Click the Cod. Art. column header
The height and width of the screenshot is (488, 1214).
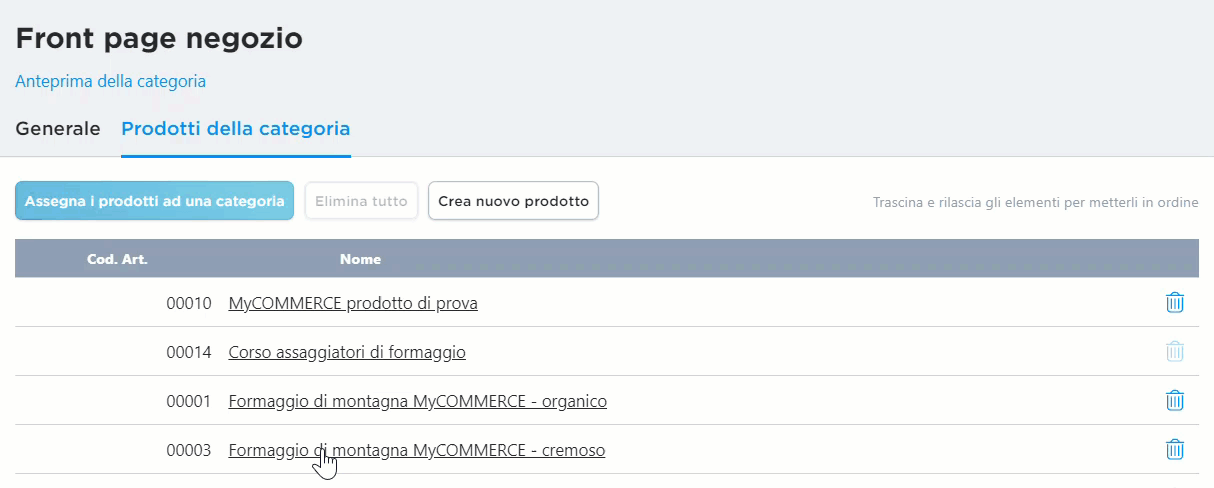pos(117,259)
